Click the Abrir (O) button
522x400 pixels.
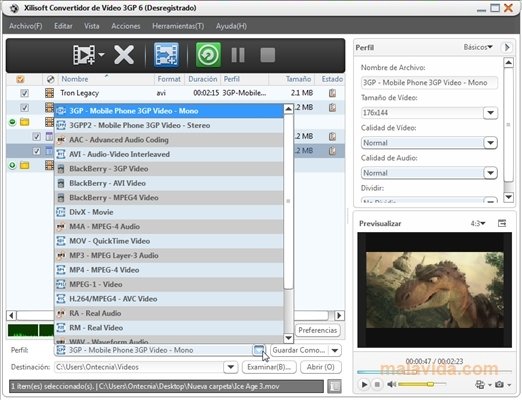click(x=321, y=367)
